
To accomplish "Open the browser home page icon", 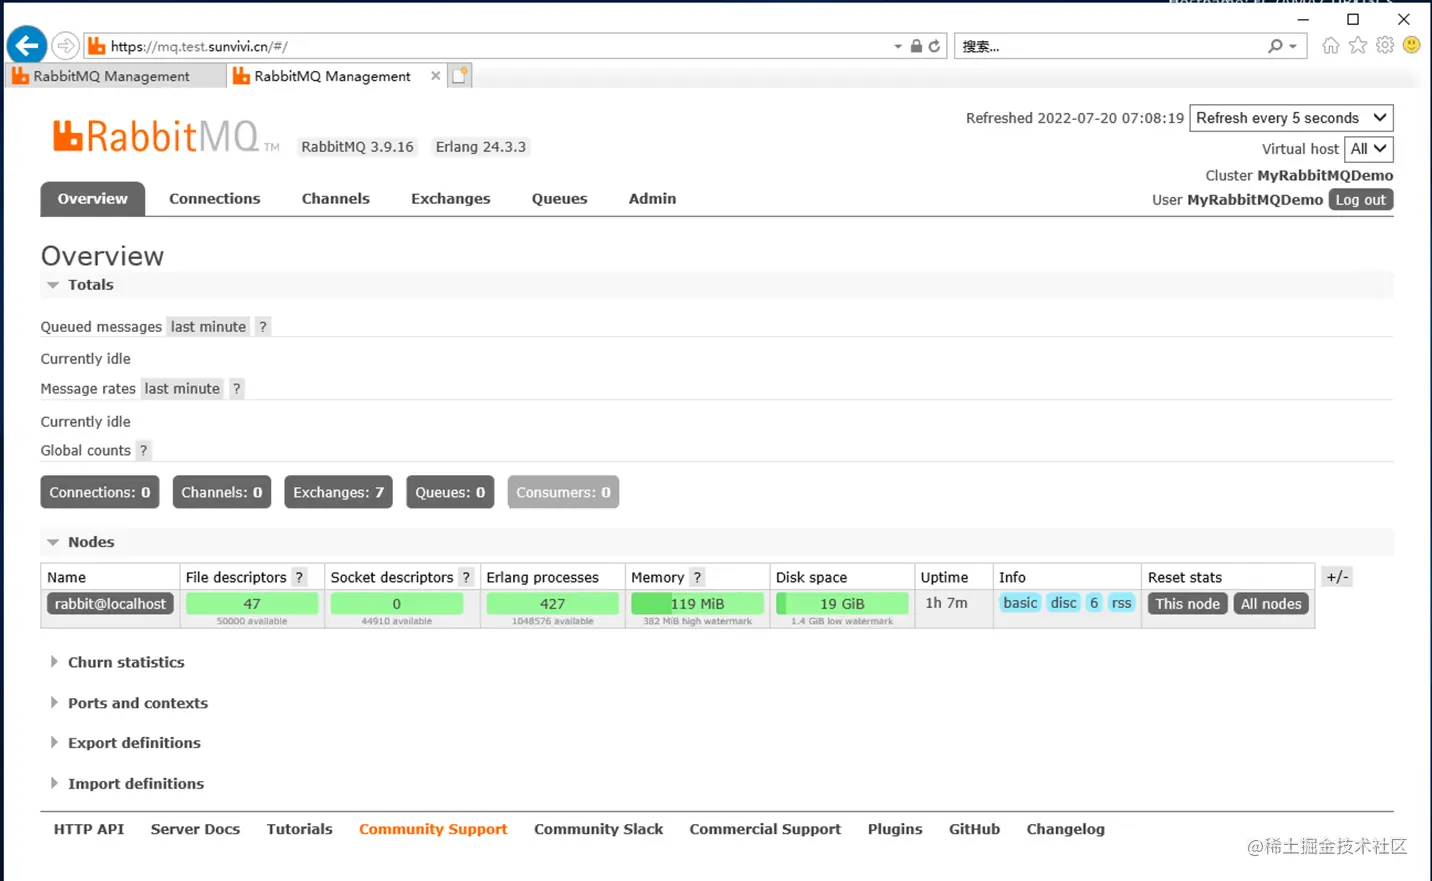I will pyautogui.click(x=1330, y=45).
